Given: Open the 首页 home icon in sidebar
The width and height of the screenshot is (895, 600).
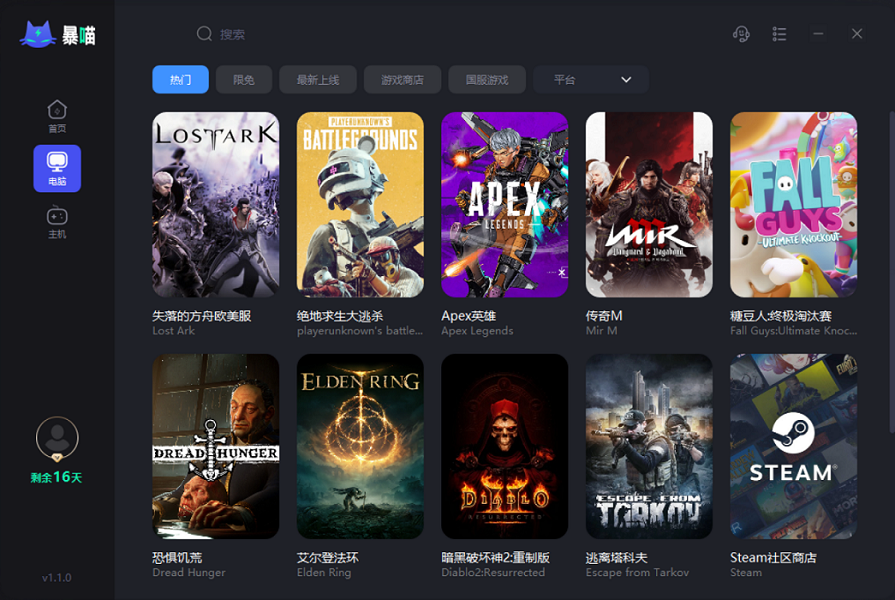Looking at the screenshot, I should pyautogui.click(x=57, y=116).
